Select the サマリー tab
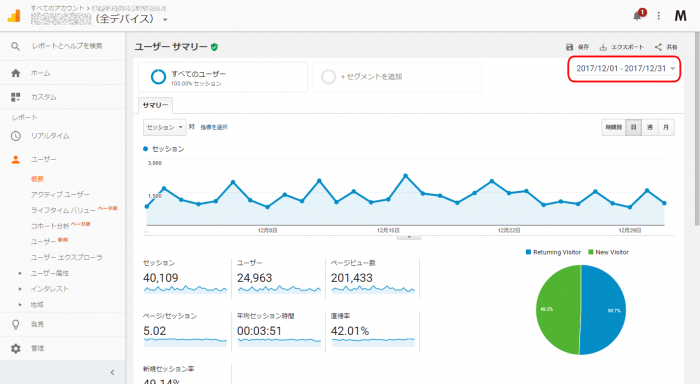 click(x=155, y=105)
